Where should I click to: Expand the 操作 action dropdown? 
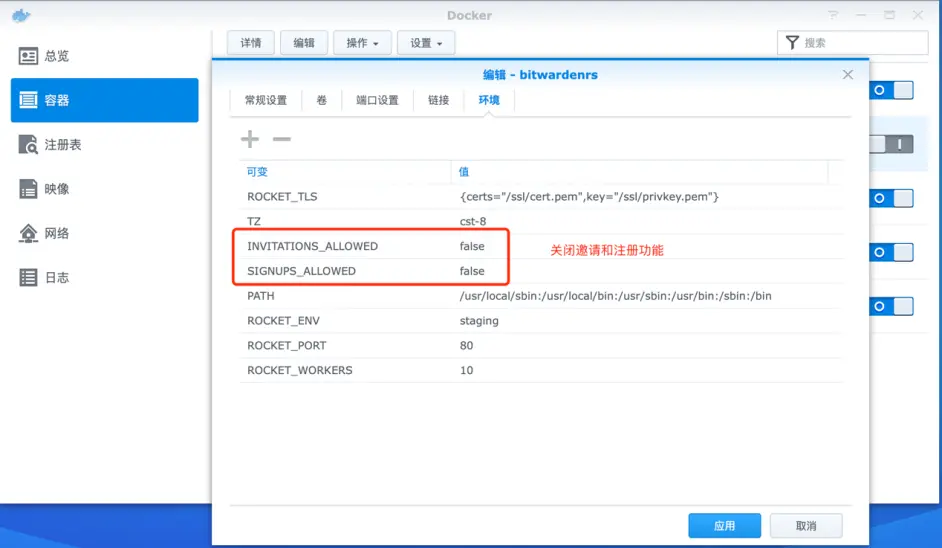(362, 43)
